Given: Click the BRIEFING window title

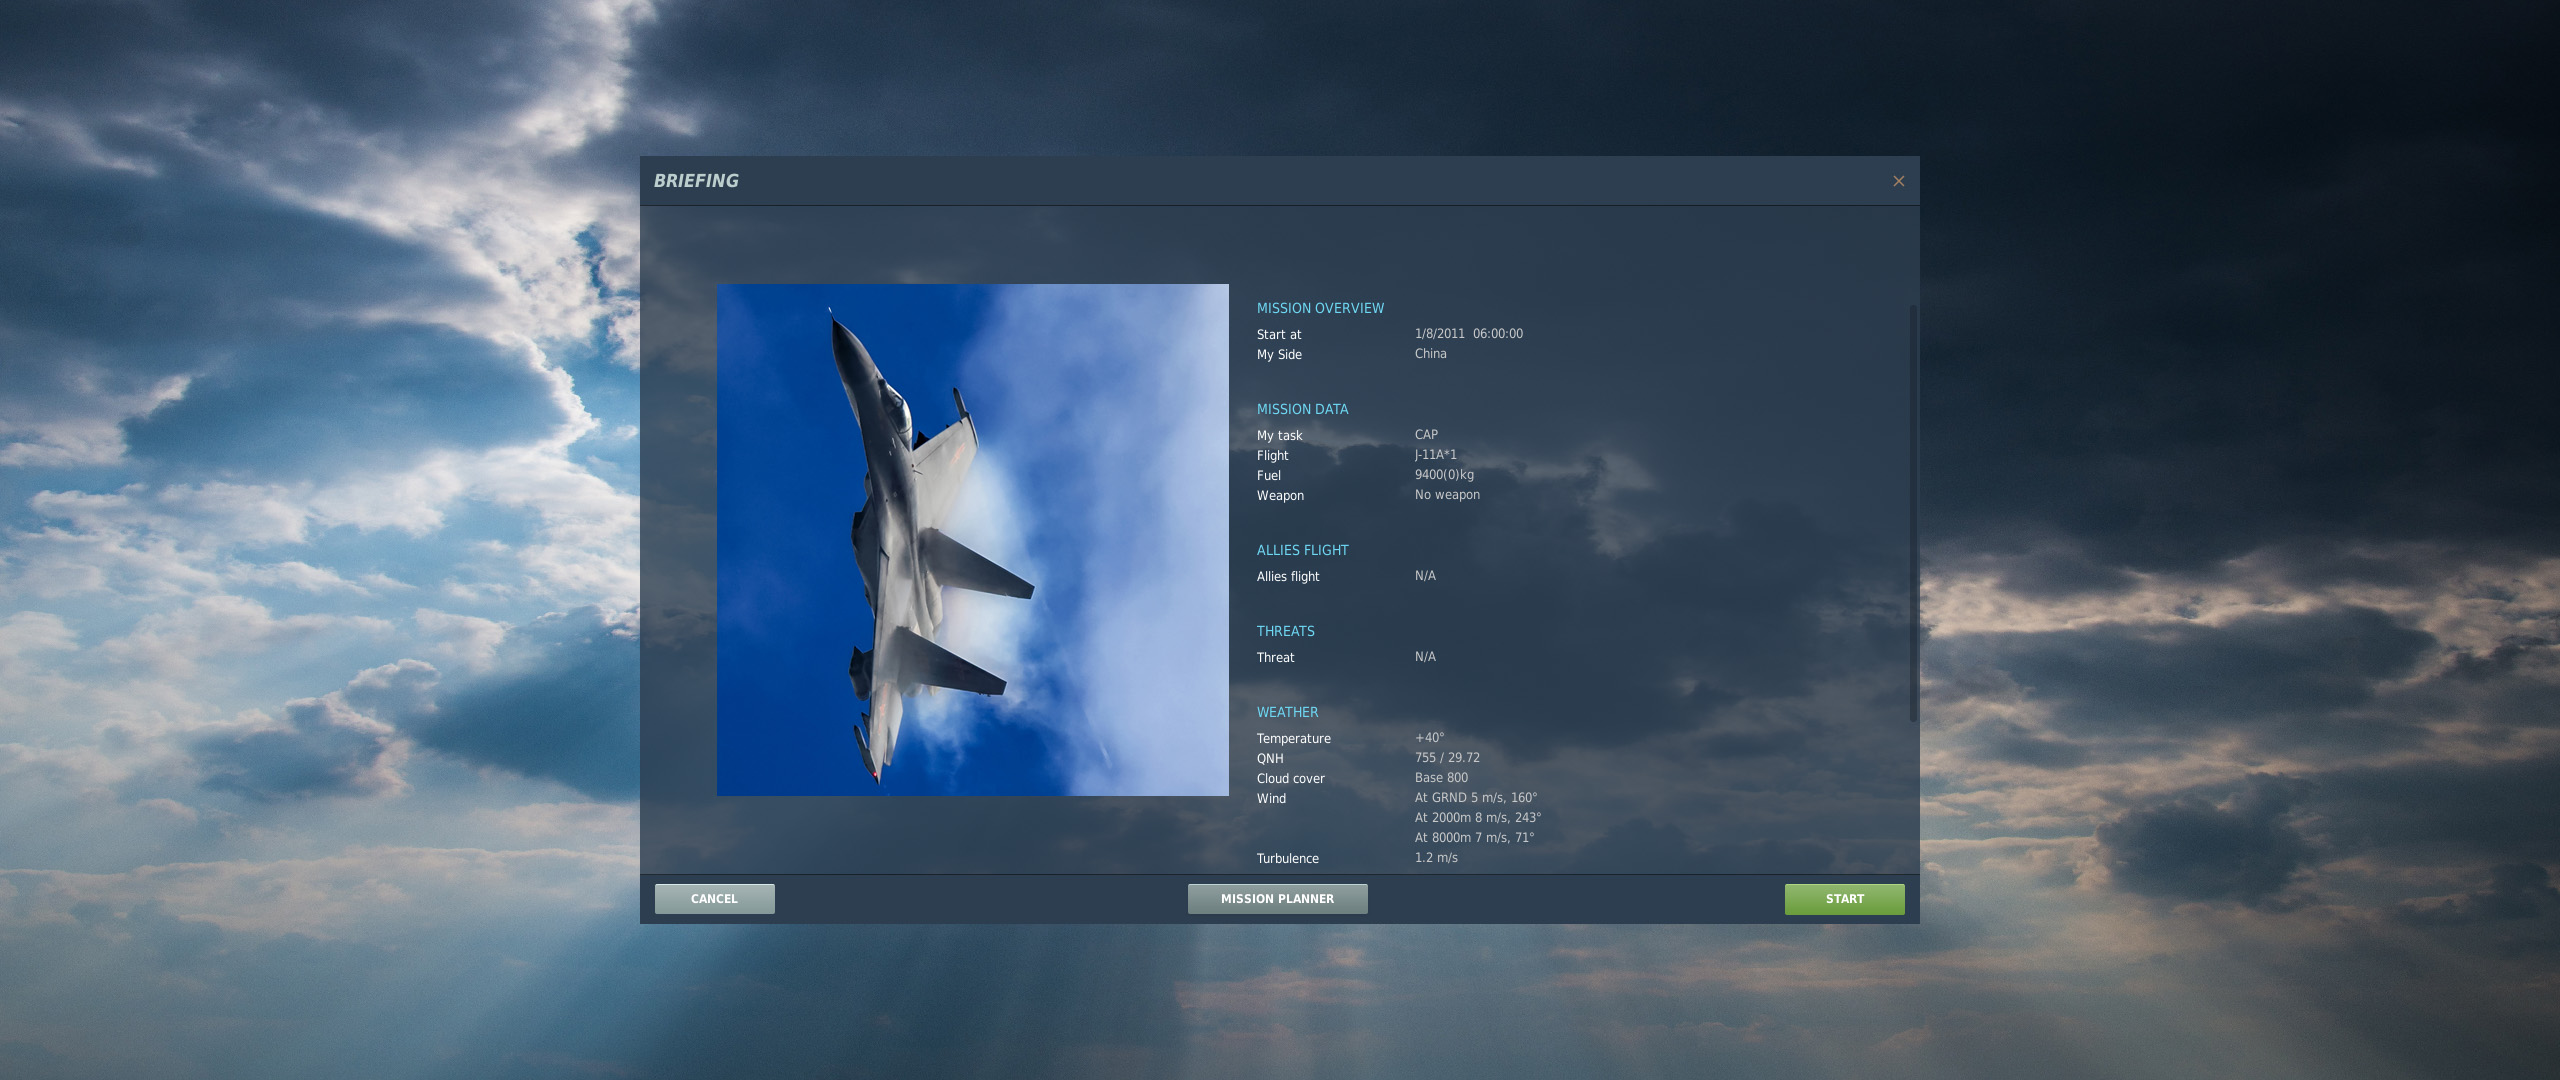Looking at the screenshot, I should (696, 181).
